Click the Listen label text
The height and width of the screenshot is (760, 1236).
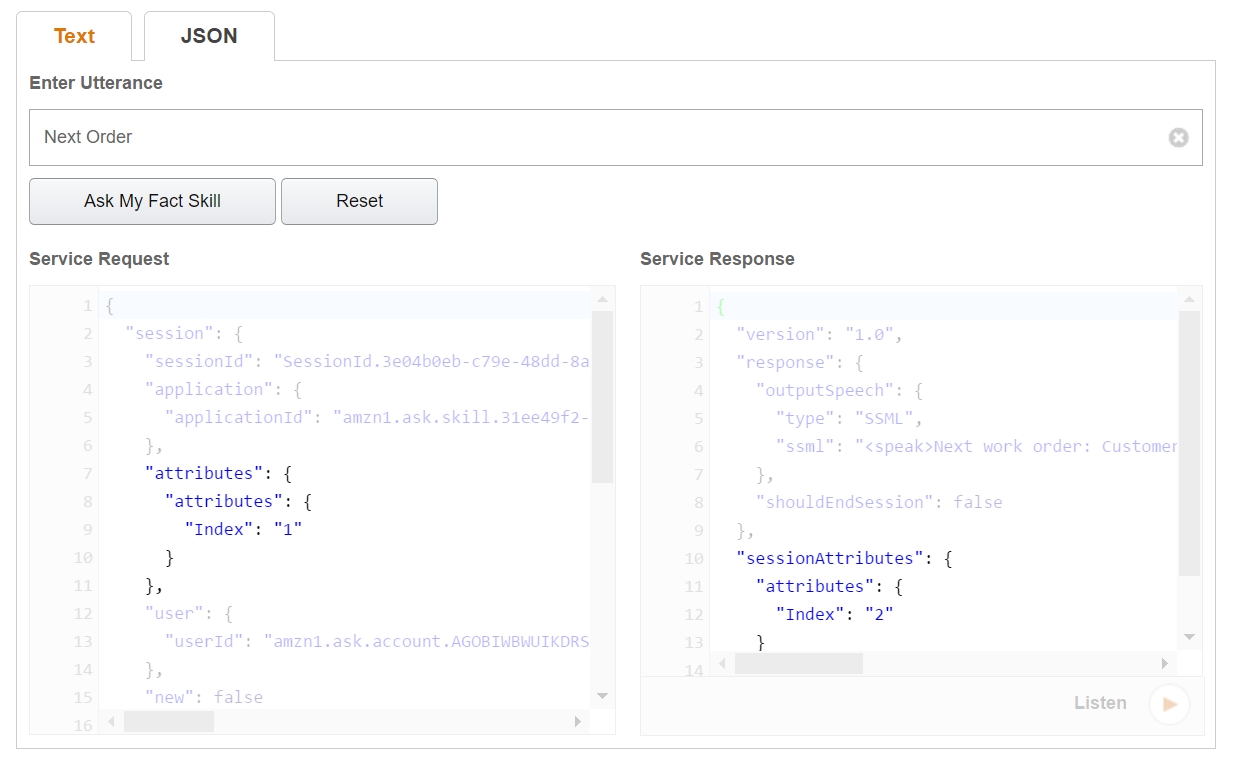1100,703
